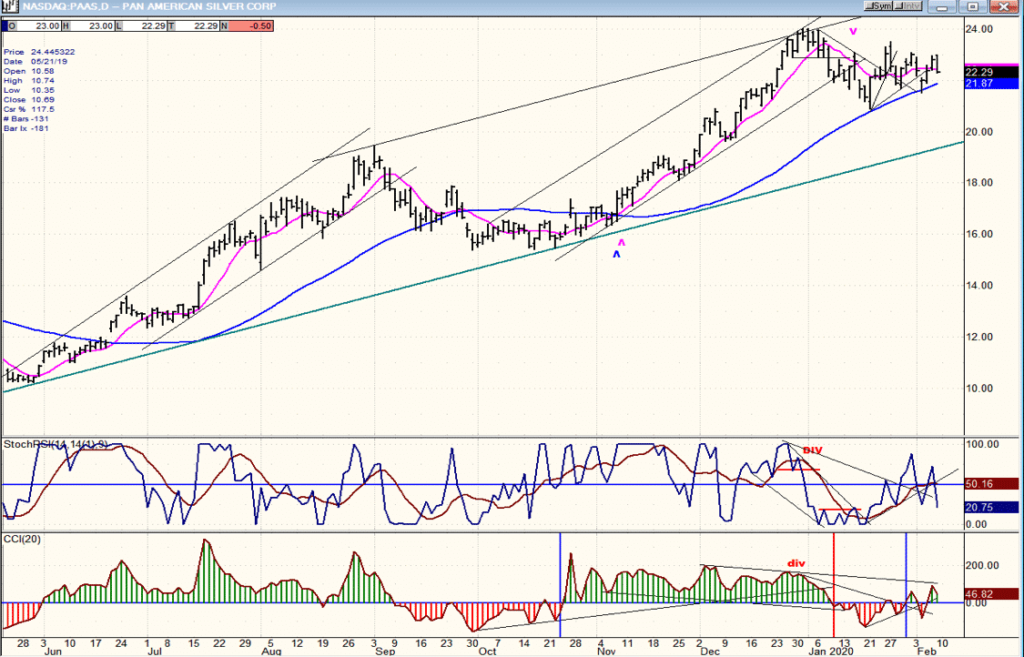
Task: Select the red vertical line marker in CCI panel
Action: click(x=834, y=585)
